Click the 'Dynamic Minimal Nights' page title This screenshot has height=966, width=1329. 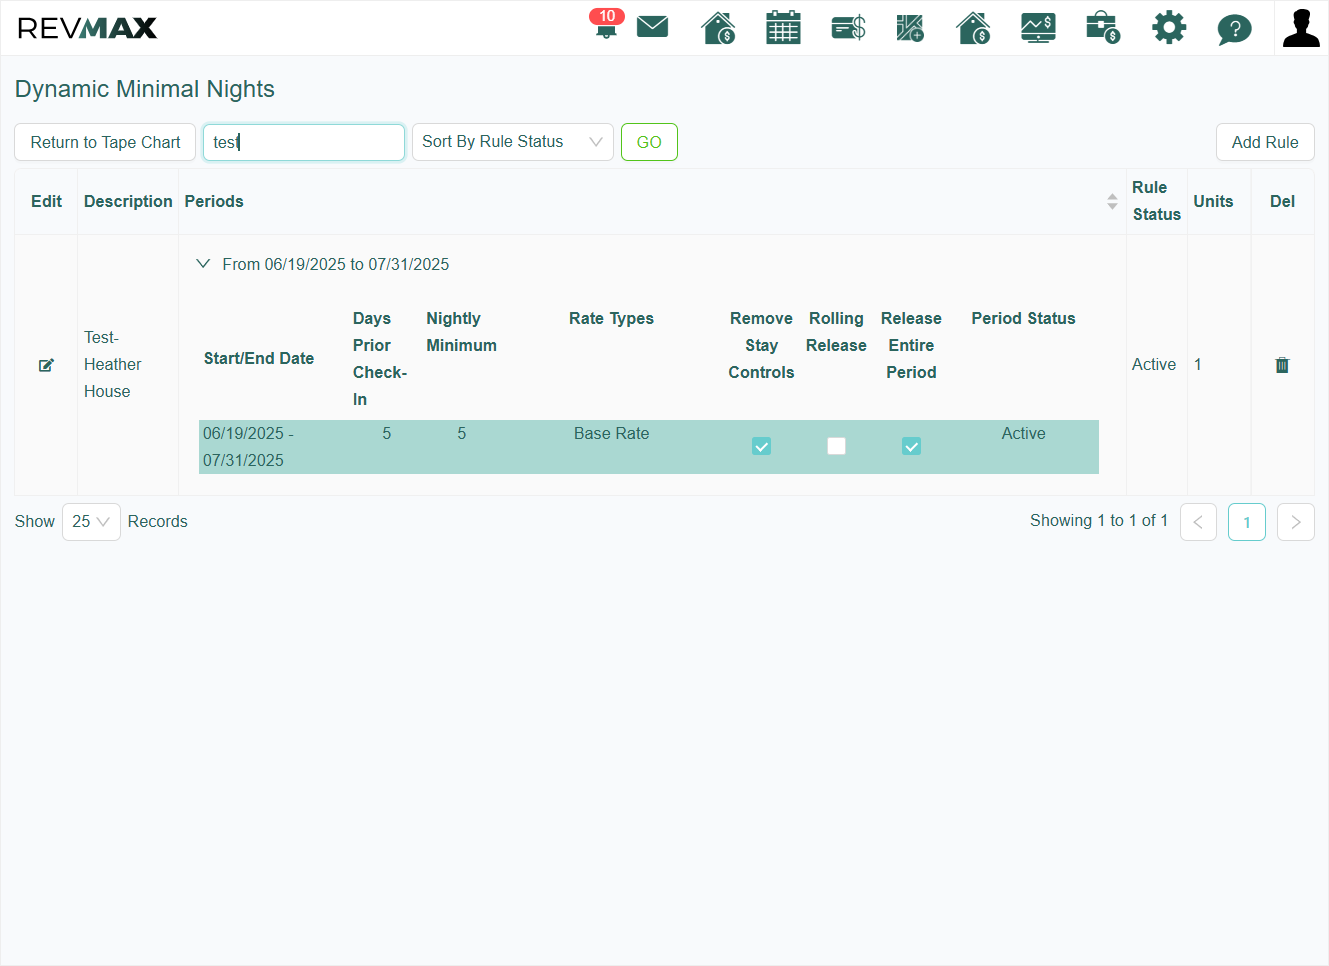tap(145, 89)
